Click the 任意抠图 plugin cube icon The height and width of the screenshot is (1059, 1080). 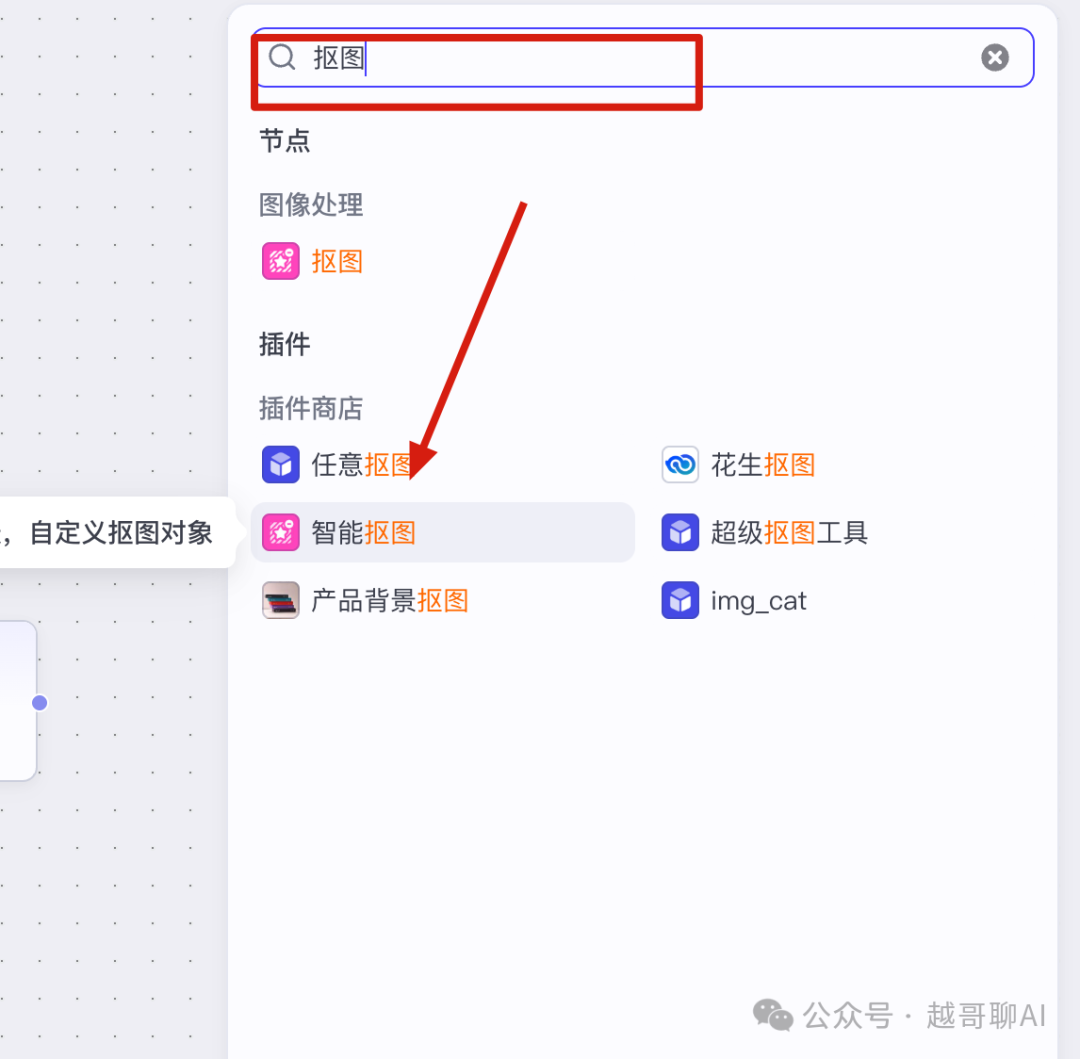pos(281,465)
